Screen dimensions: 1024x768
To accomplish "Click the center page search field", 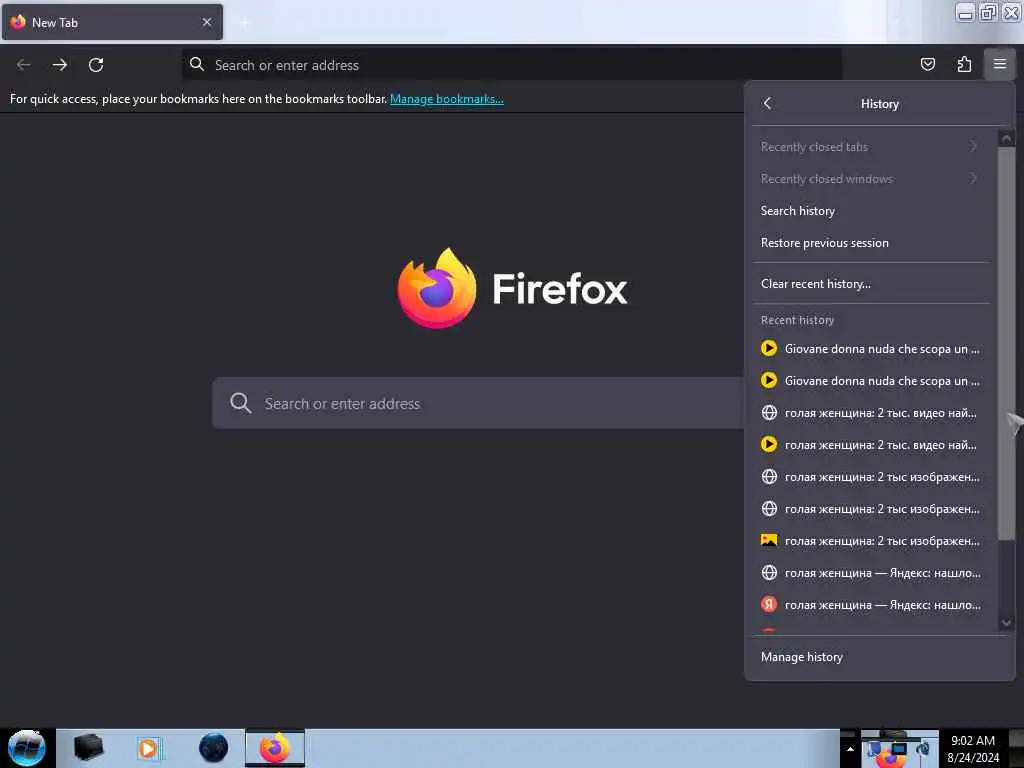I will coord(478,403).
